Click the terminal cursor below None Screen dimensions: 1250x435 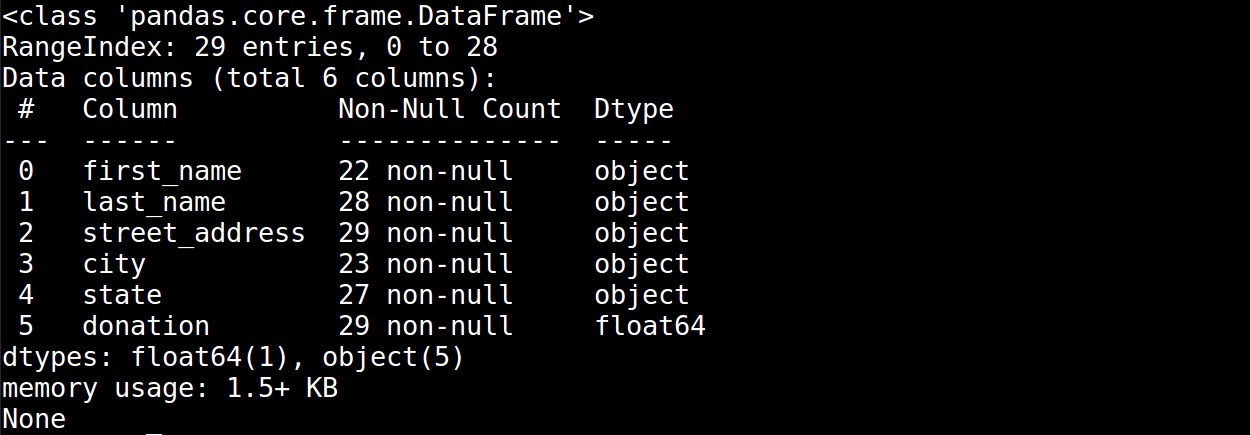pyautogui.click(x=153, y=432)
